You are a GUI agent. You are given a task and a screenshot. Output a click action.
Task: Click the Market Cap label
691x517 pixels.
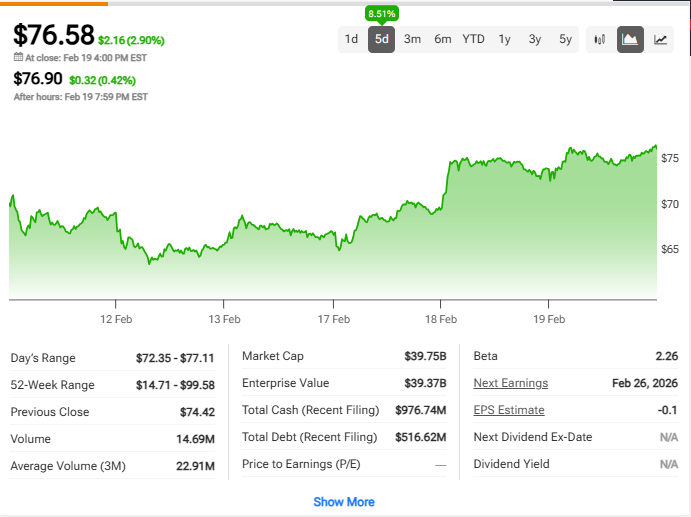(273, 356)
